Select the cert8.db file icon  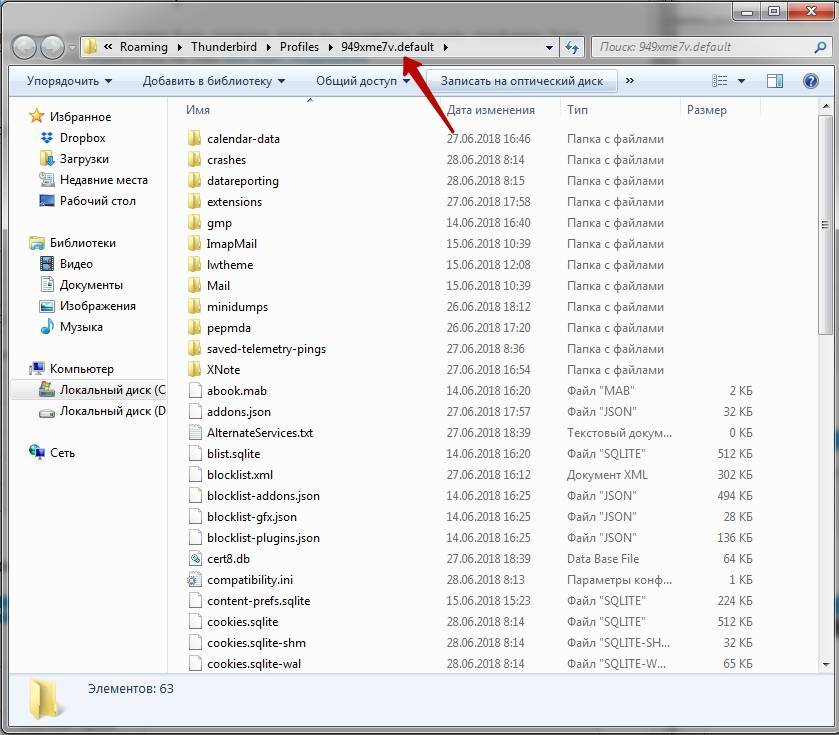tap(195, 559)
